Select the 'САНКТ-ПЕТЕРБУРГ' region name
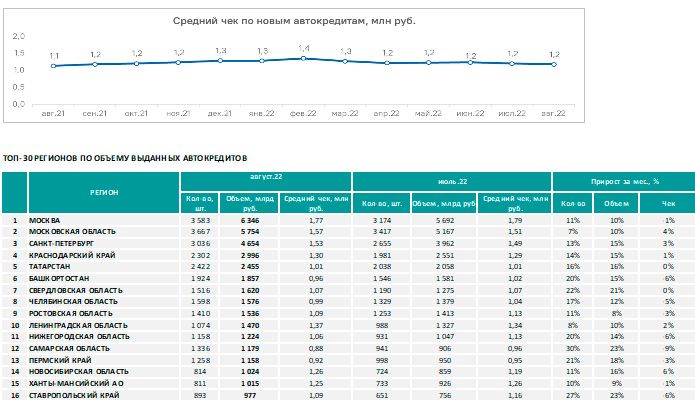The image size is (695, 402). click(62, 243)
